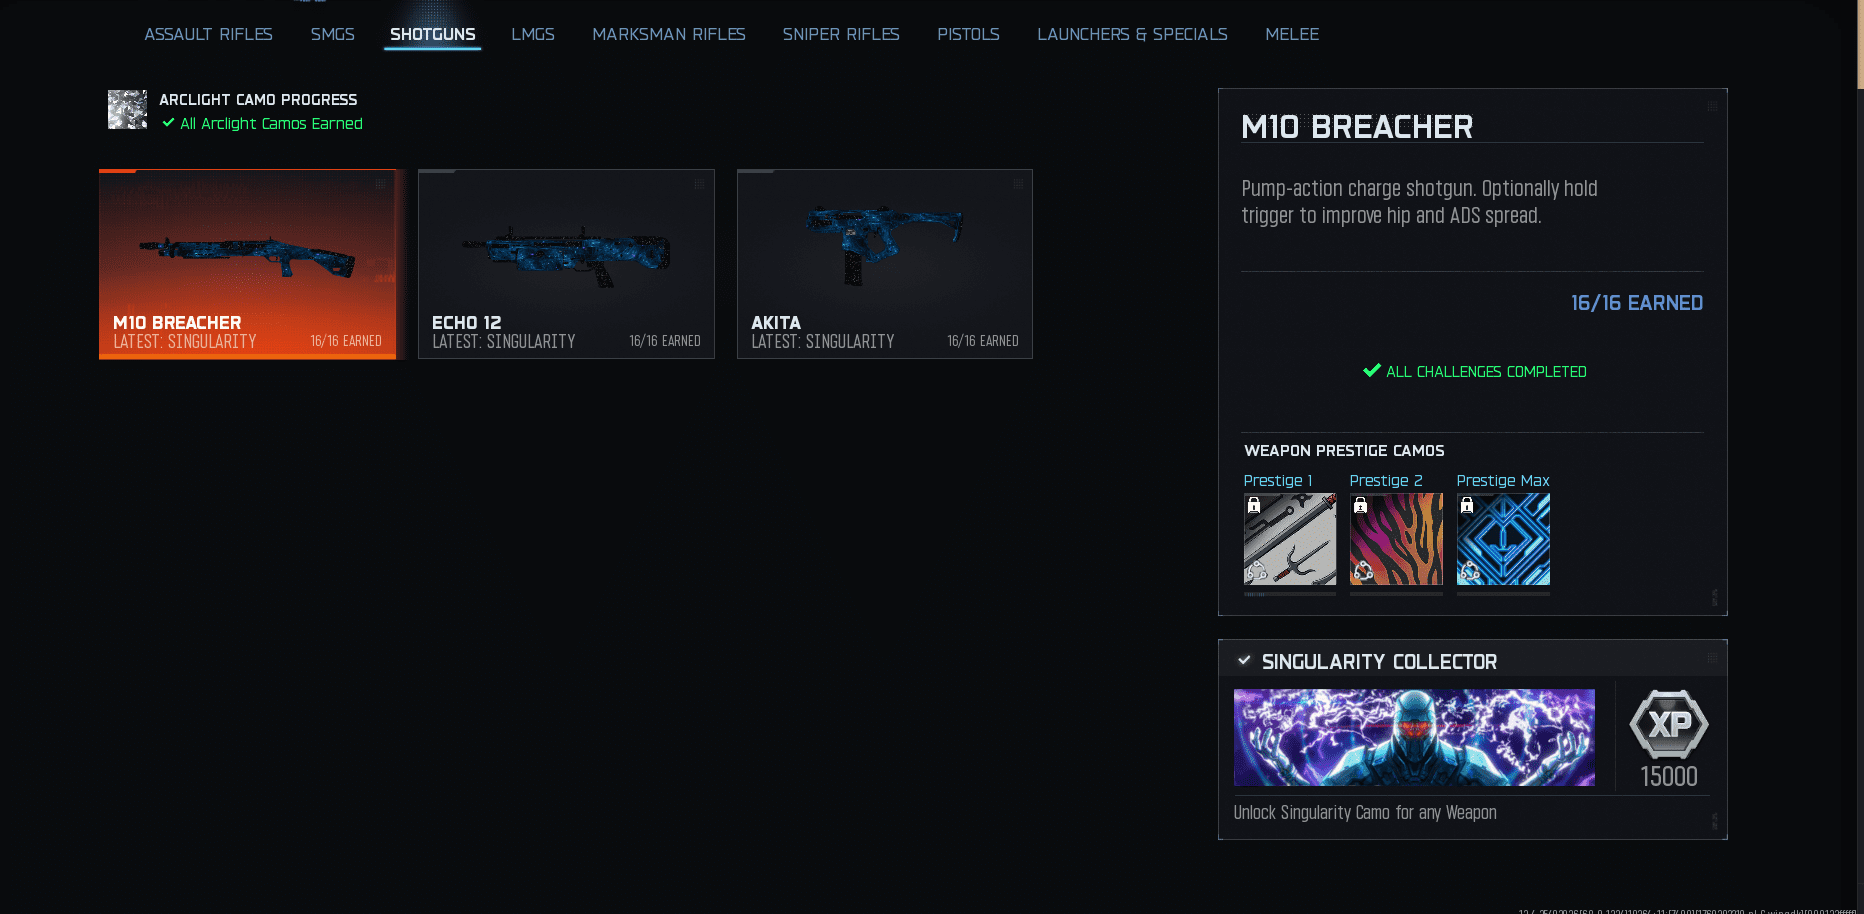1864x914 pixels.
Task: Select the Echo 12 shotgun card
Action: point(566,263)
